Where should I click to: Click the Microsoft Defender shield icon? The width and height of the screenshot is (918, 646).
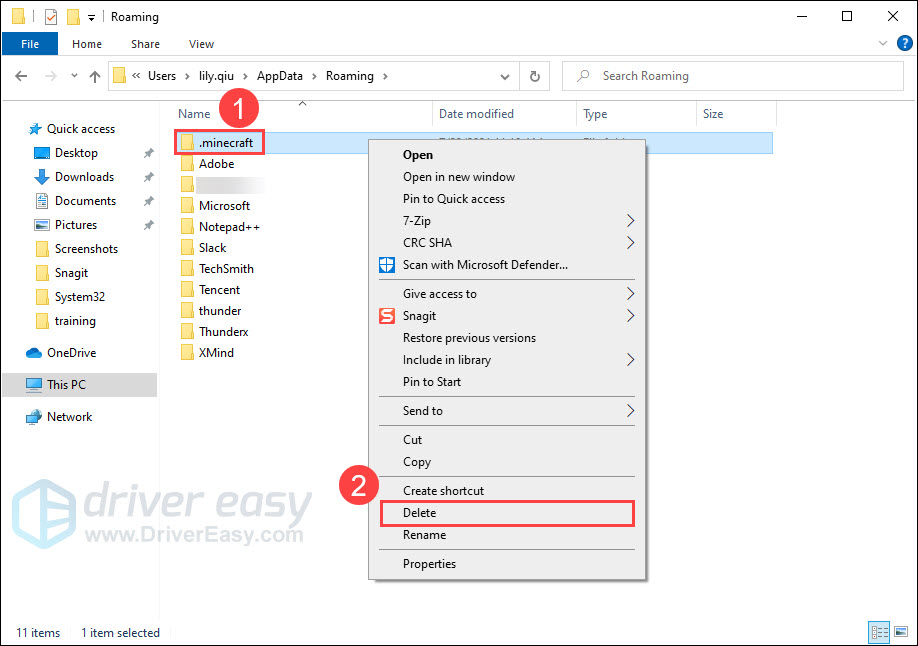387,265
